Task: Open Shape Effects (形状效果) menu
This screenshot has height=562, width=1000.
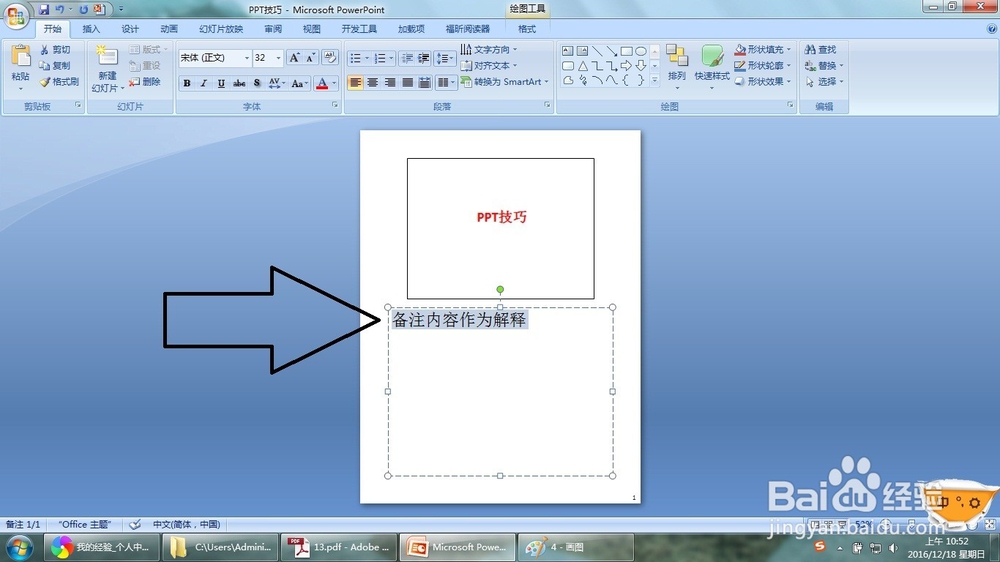Action: coord(762,82)
